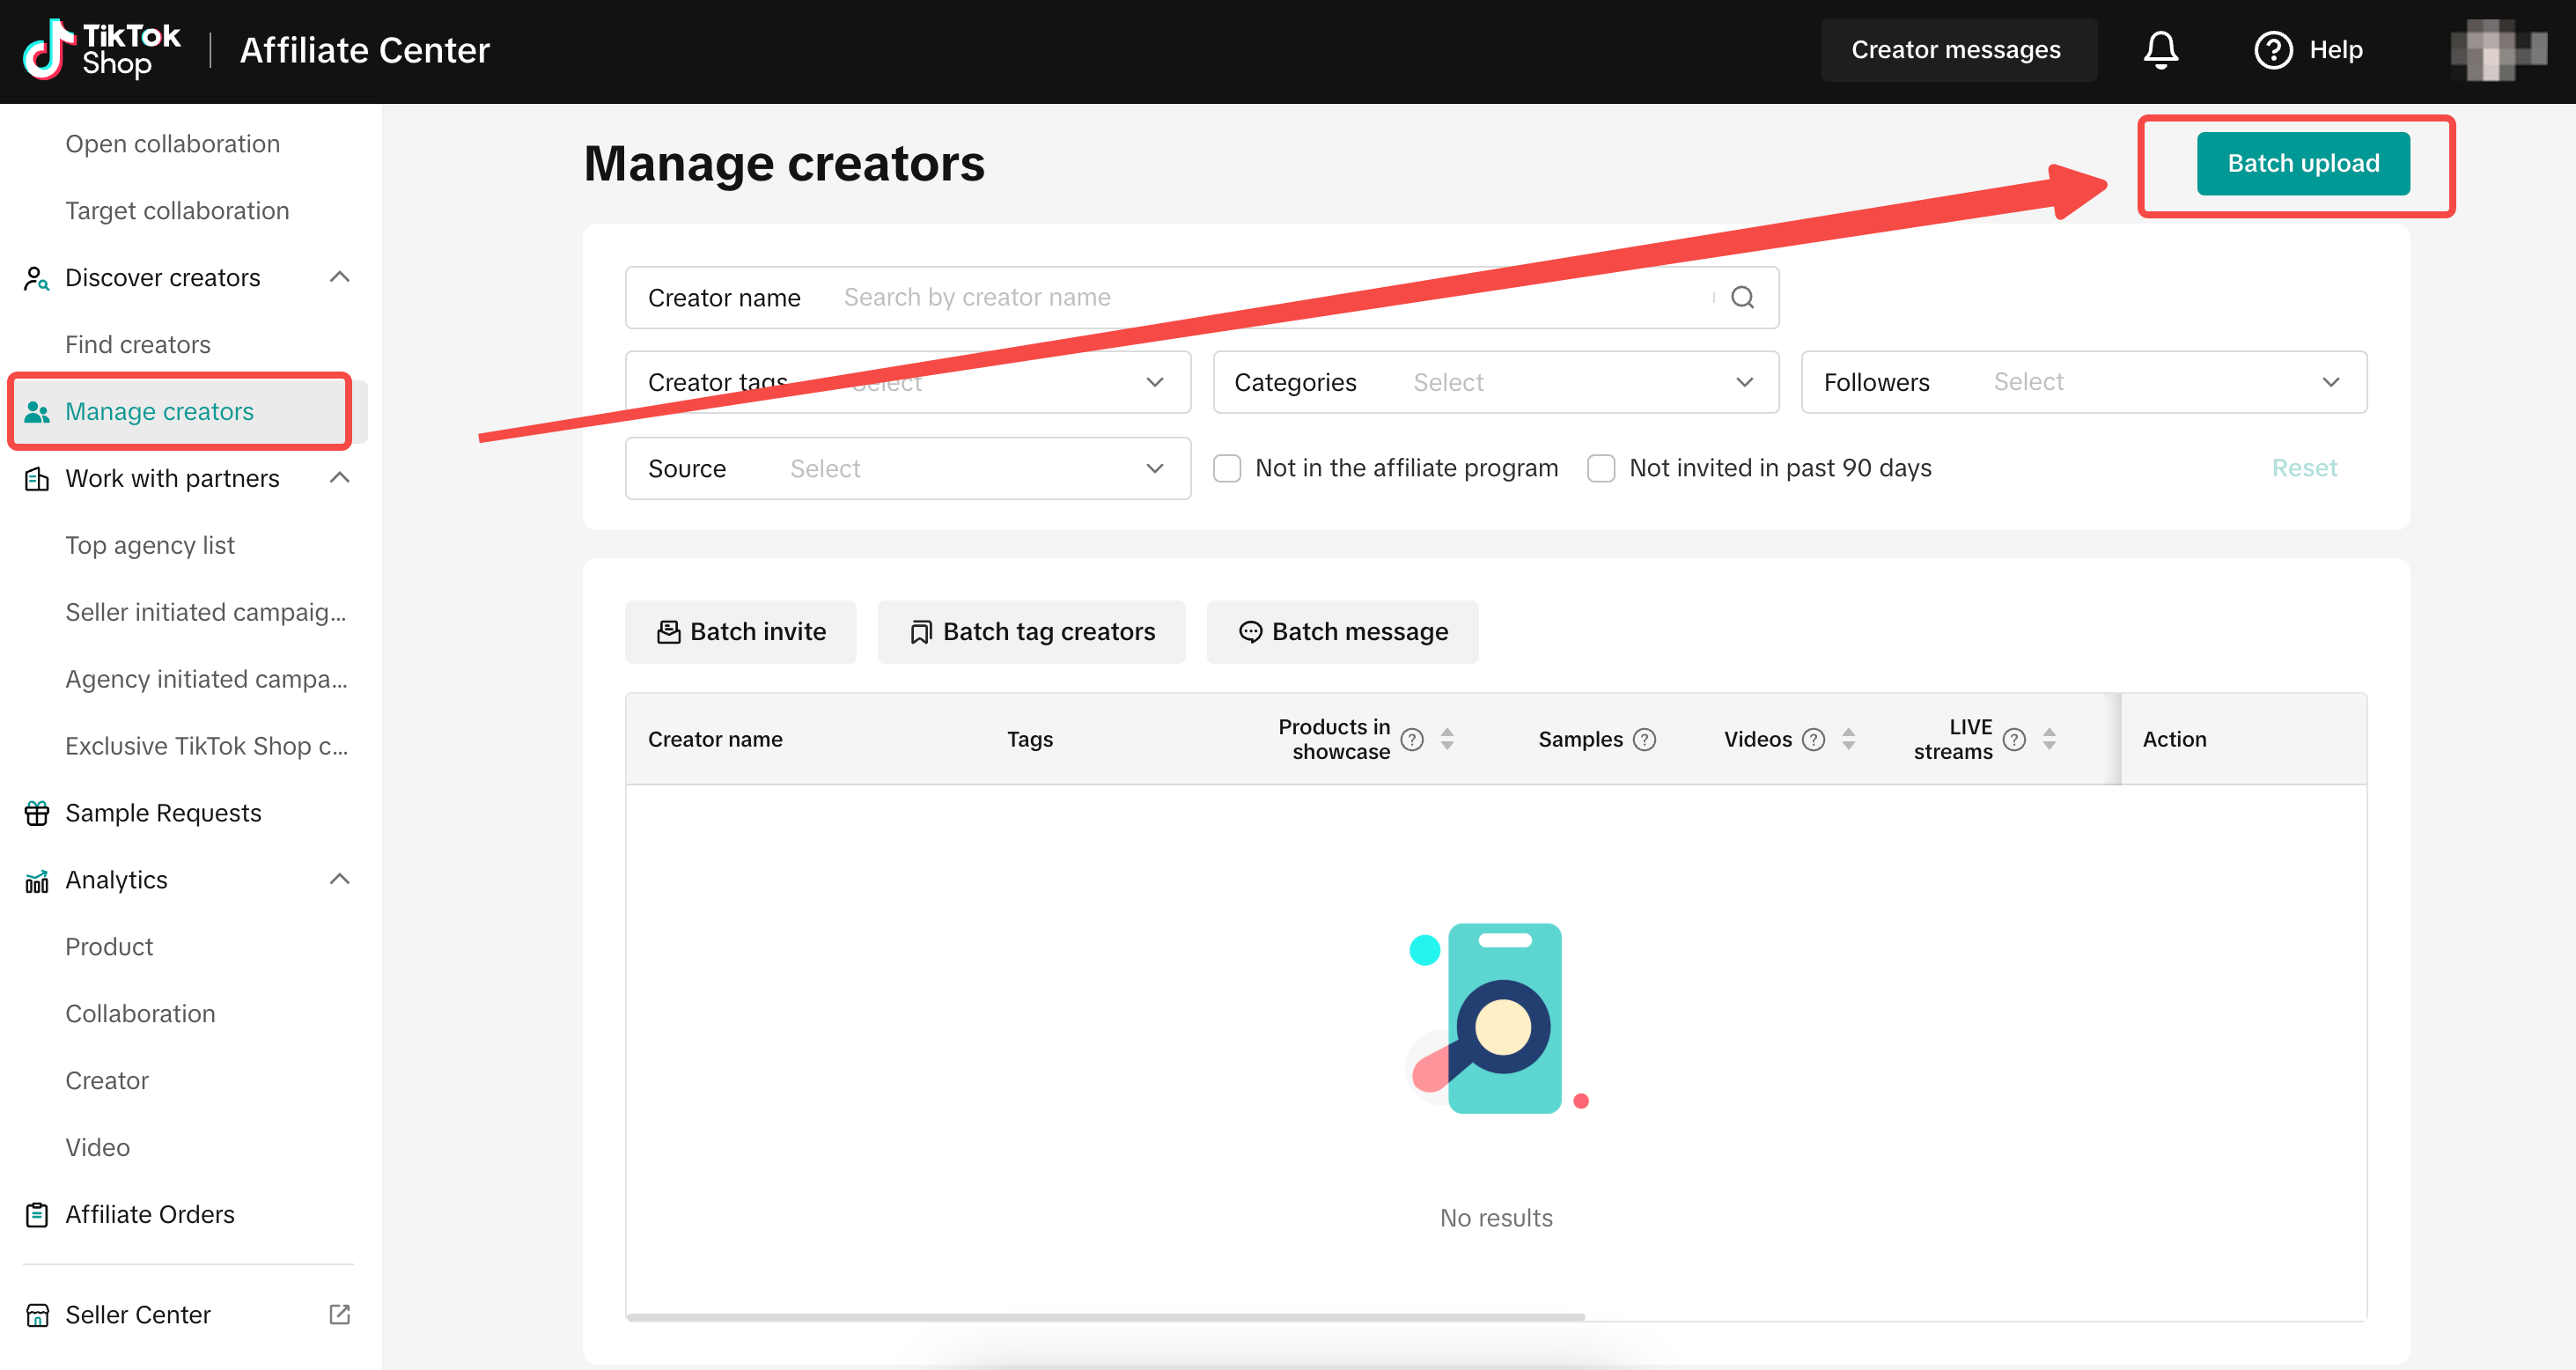Open Analytics Collaboration page
This screenshot has height=1370, width=2576.
point(140,1014)
